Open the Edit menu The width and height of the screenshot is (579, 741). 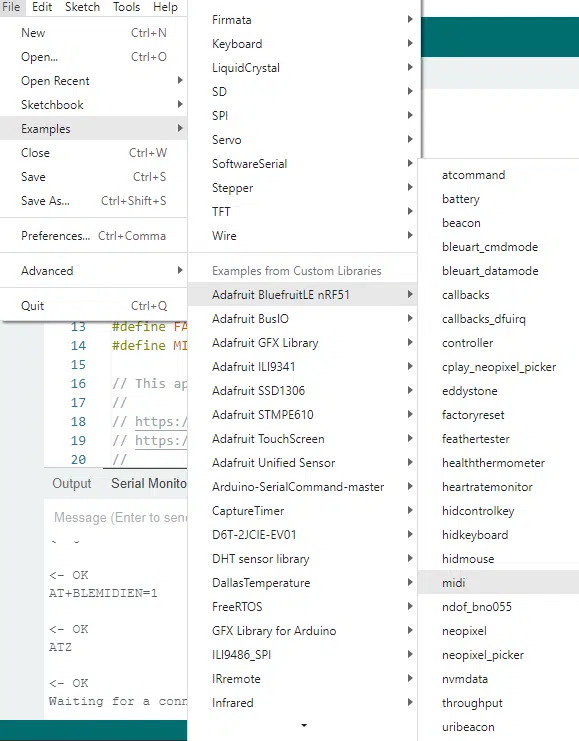click(x=42, y=7)
